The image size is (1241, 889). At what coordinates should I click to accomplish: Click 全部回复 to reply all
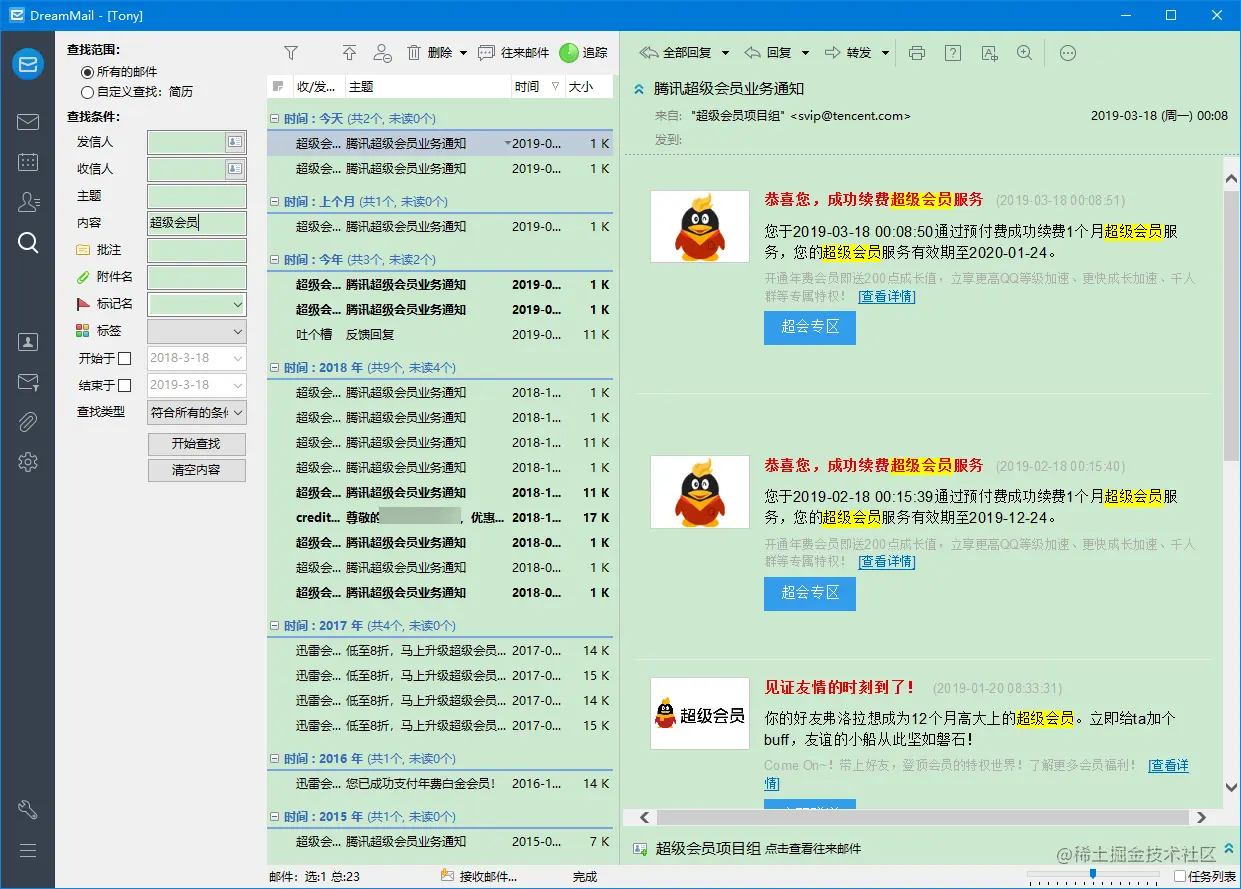pyautogui.click(x=676, y=53)
